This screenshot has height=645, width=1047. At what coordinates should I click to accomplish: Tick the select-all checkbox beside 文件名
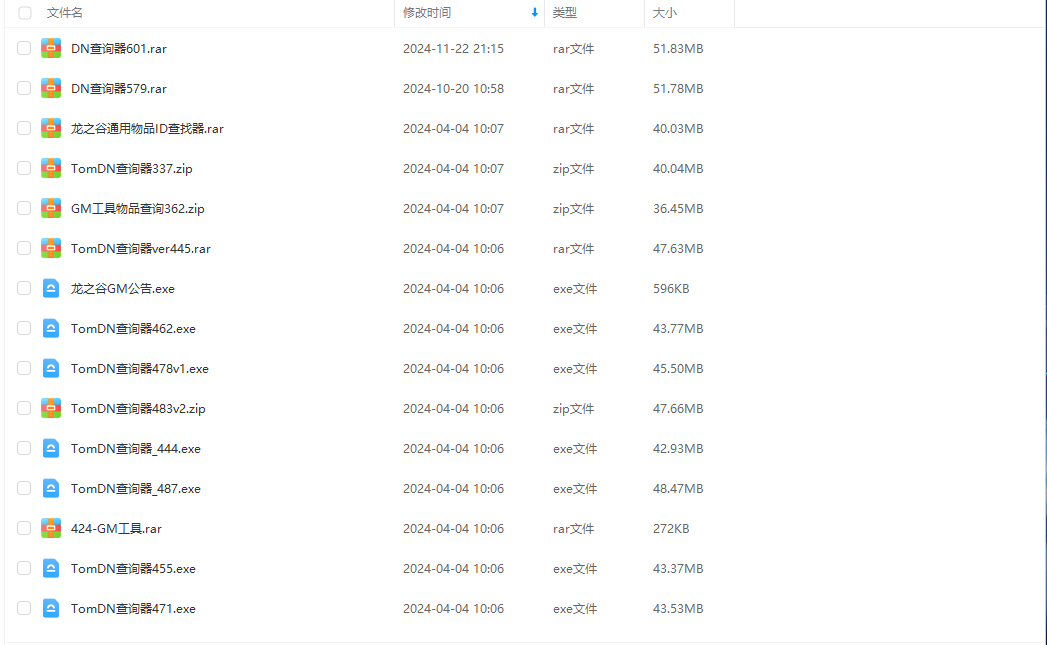(x=25, y=13)
